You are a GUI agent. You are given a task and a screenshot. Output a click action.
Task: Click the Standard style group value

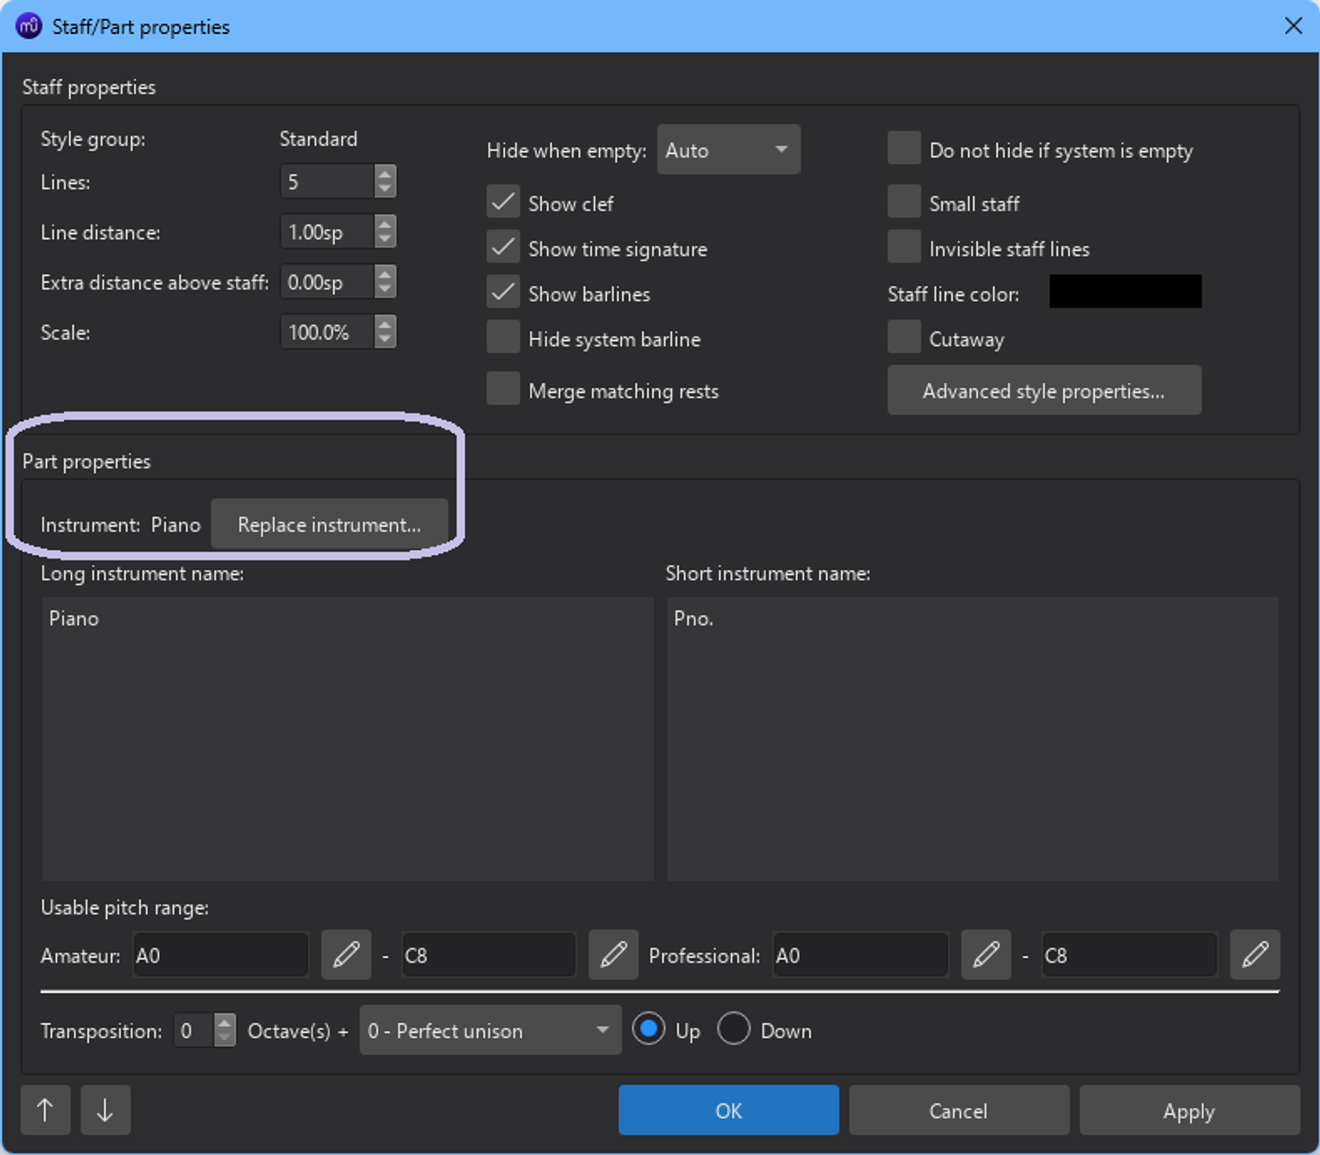(x=318, y=139)
